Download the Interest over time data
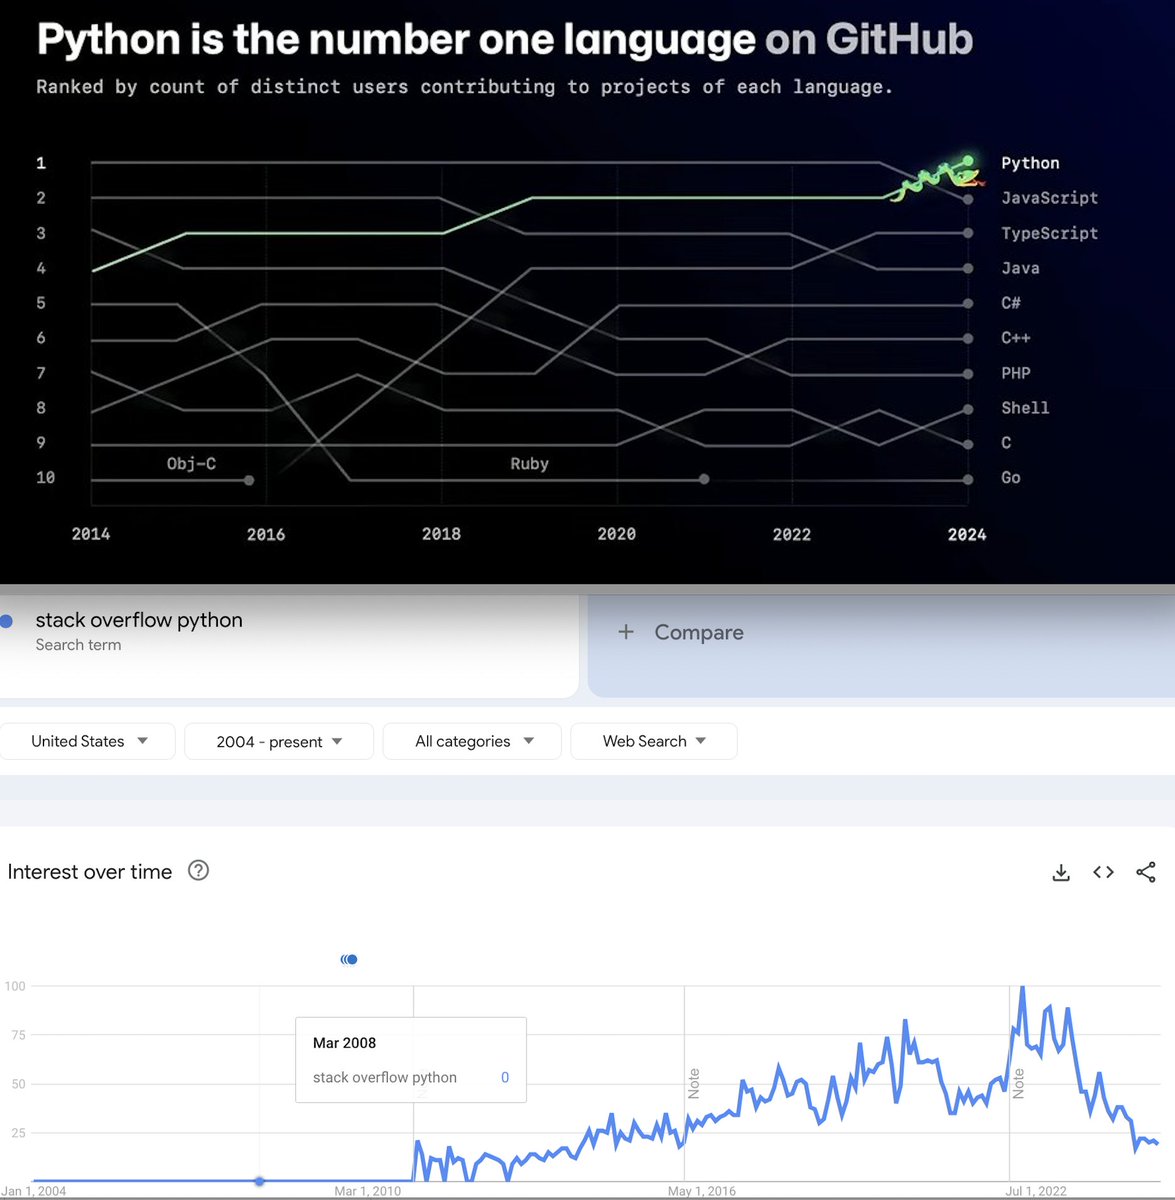 1061,873
